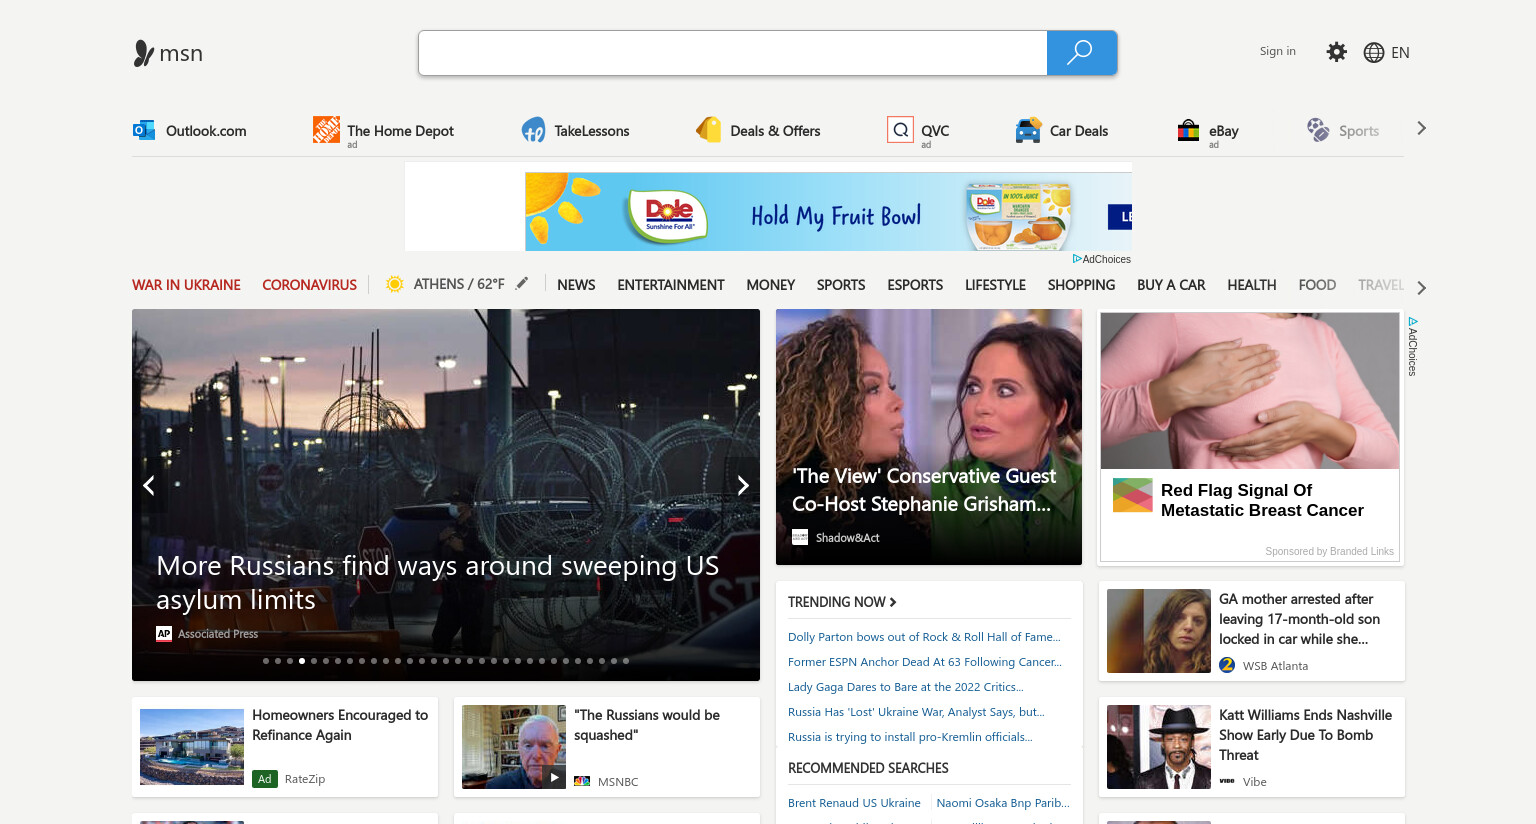This screenshot has width=1536, height=824.
Task: Open the Esports tab
Action: pos(915,285)
